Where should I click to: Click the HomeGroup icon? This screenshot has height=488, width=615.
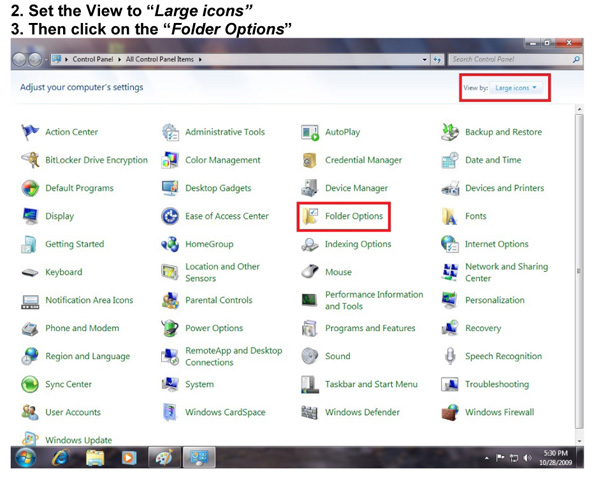[170, 244]
